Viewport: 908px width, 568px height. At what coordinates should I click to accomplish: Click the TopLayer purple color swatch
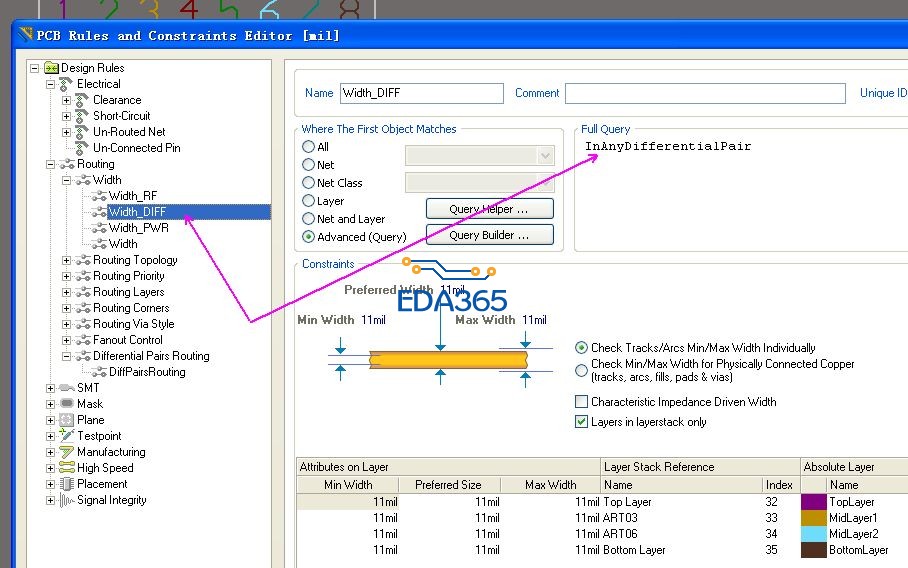point(814,502)
